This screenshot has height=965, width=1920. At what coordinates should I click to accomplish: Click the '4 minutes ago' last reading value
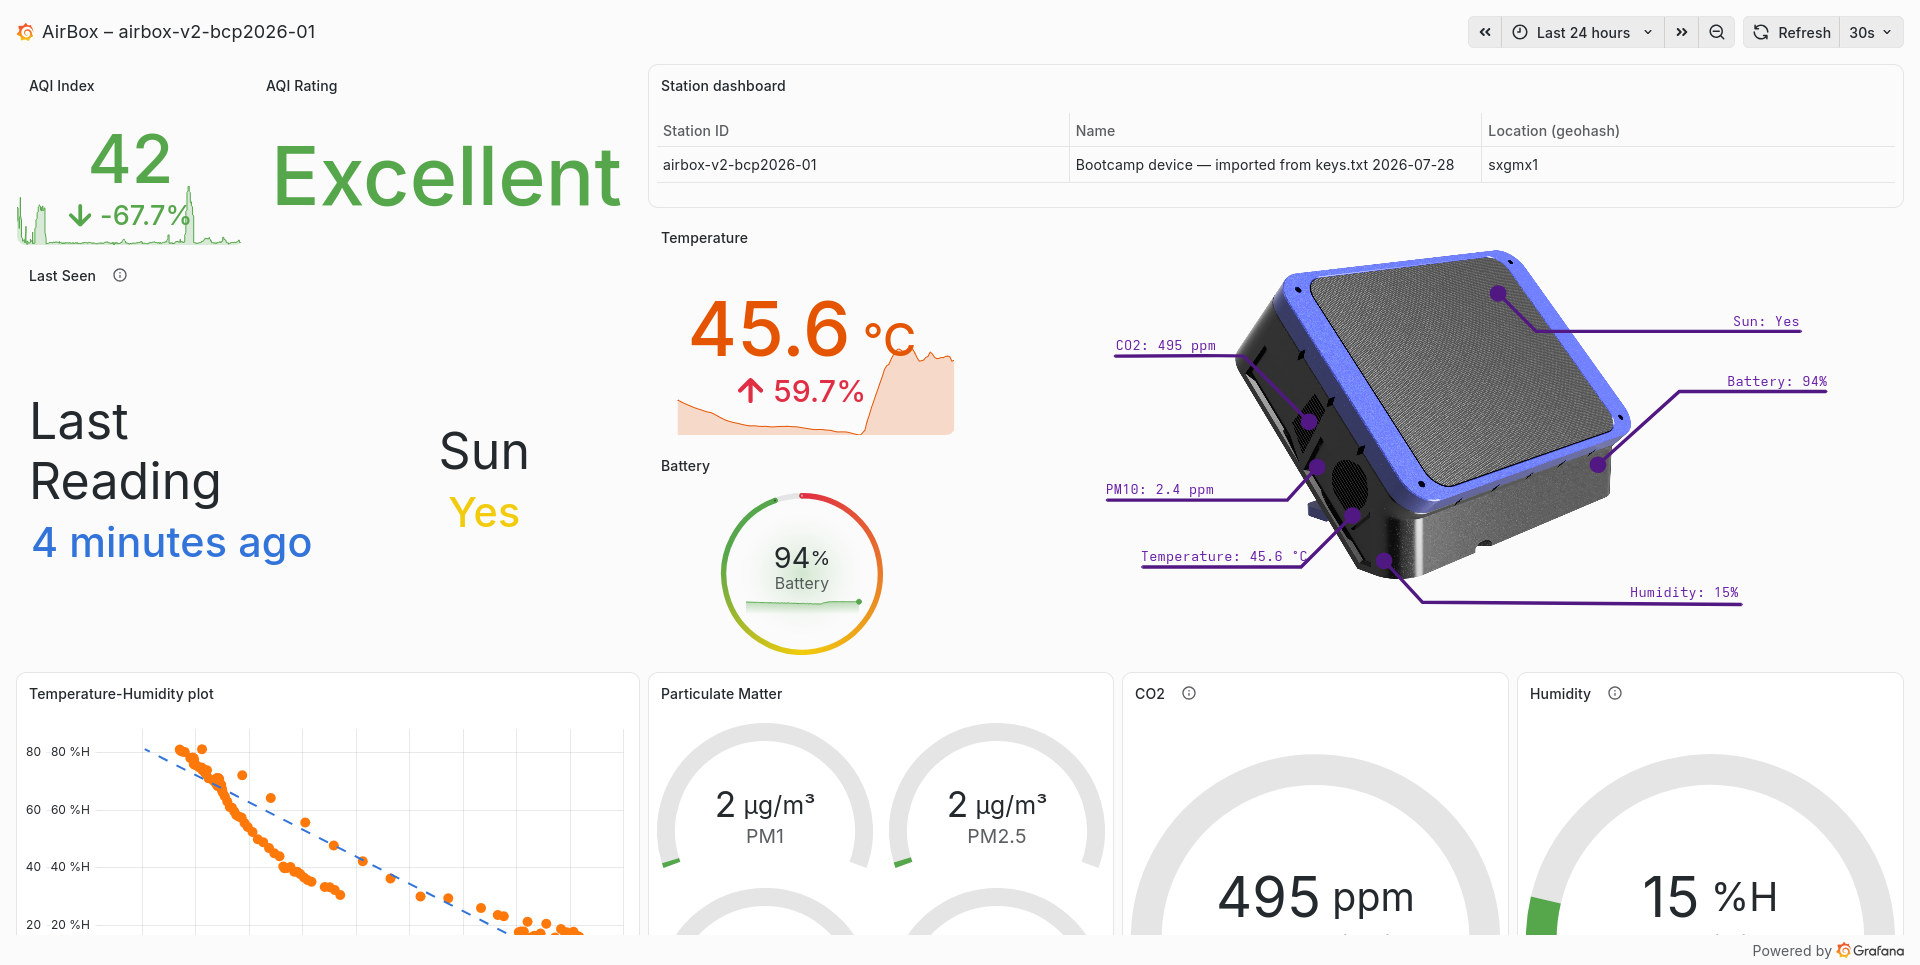click(x=172, y=543)
